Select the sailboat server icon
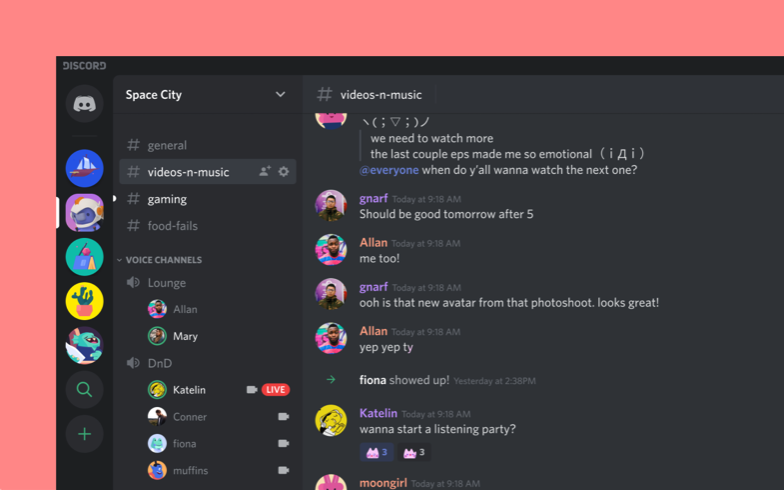Viewport: 784px width, 490px height. (84, 168)
